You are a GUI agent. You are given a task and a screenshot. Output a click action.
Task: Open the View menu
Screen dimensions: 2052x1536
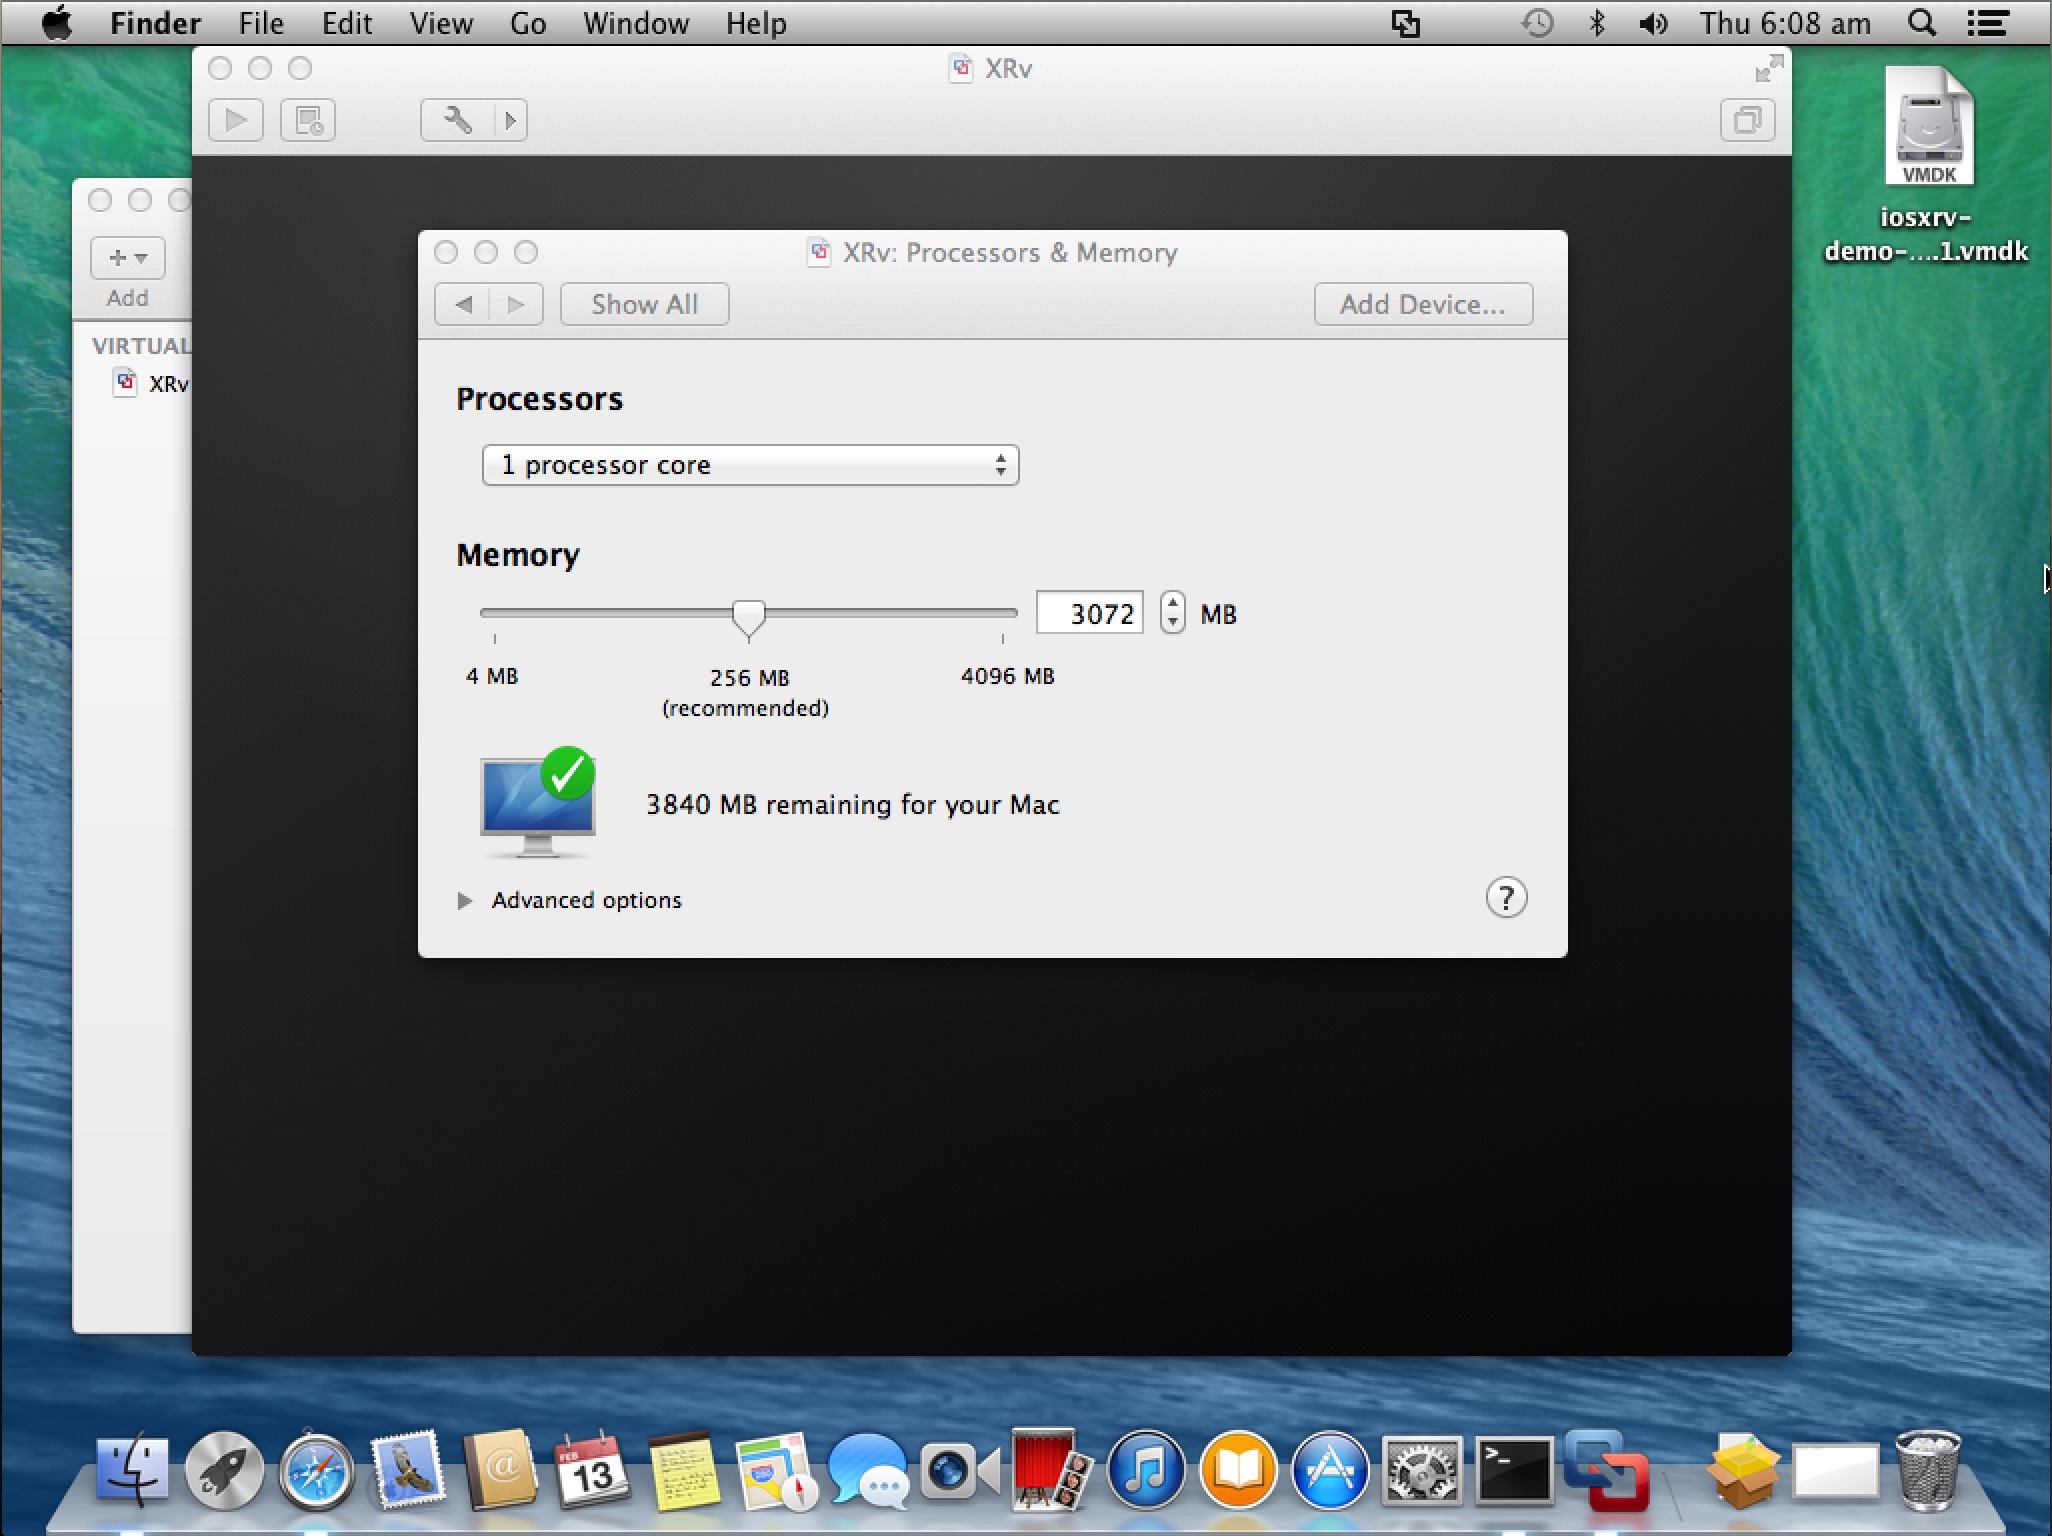[x=441, y=23]
